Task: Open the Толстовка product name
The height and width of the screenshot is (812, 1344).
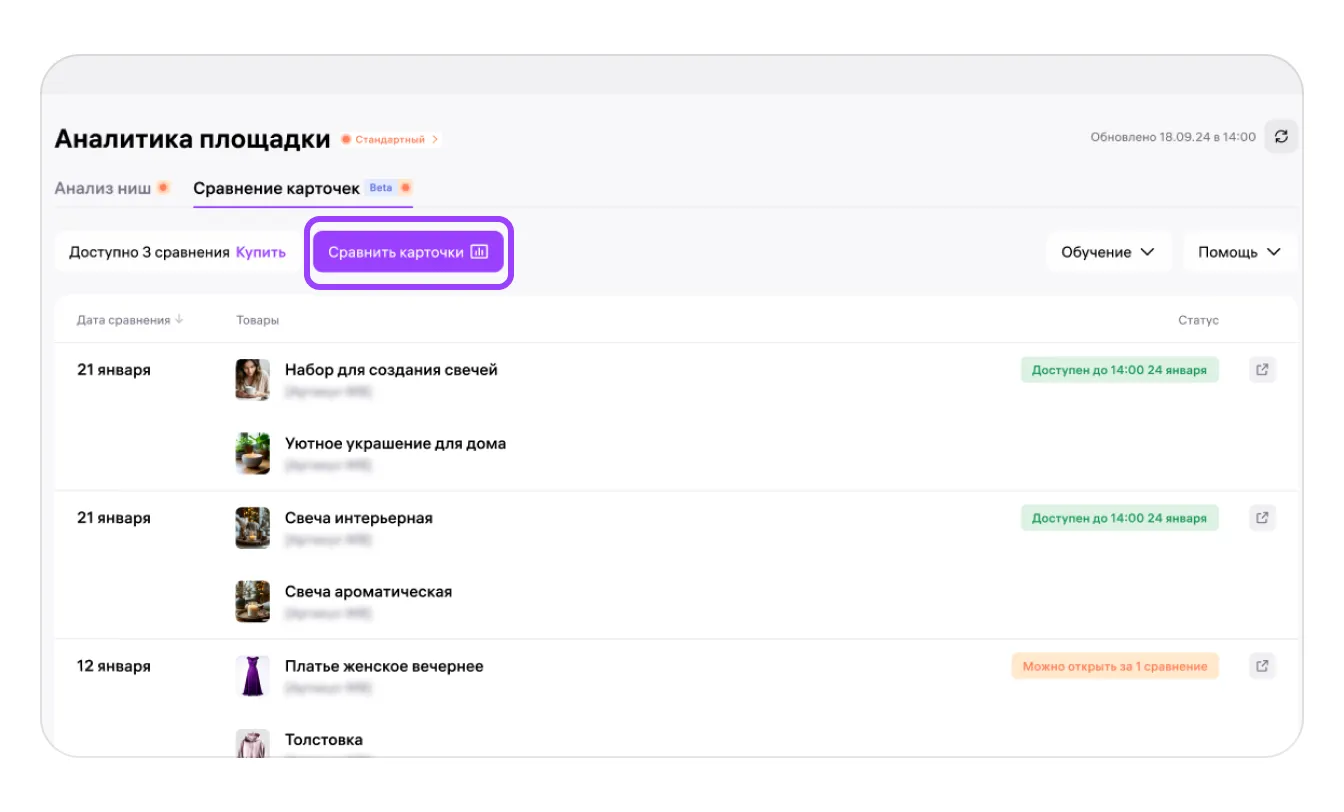Action: (x=324, y=740)
